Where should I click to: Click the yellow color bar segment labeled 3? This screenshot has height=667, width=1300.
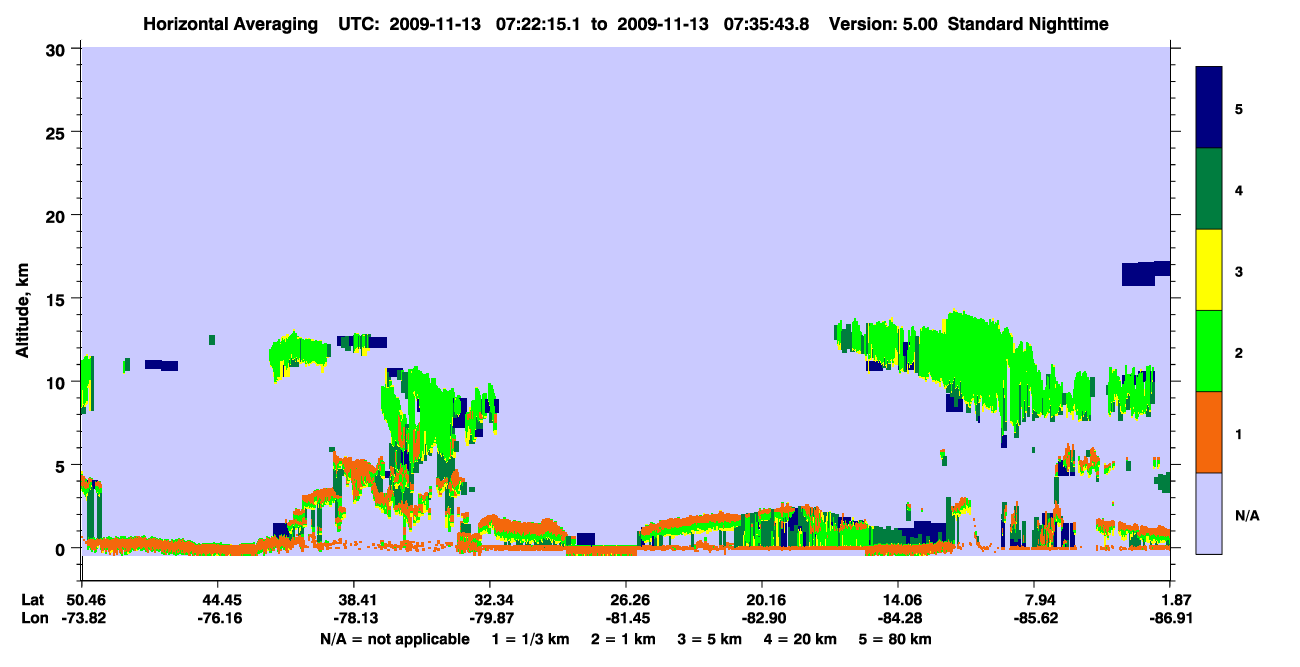click(x=1209, y=270)
